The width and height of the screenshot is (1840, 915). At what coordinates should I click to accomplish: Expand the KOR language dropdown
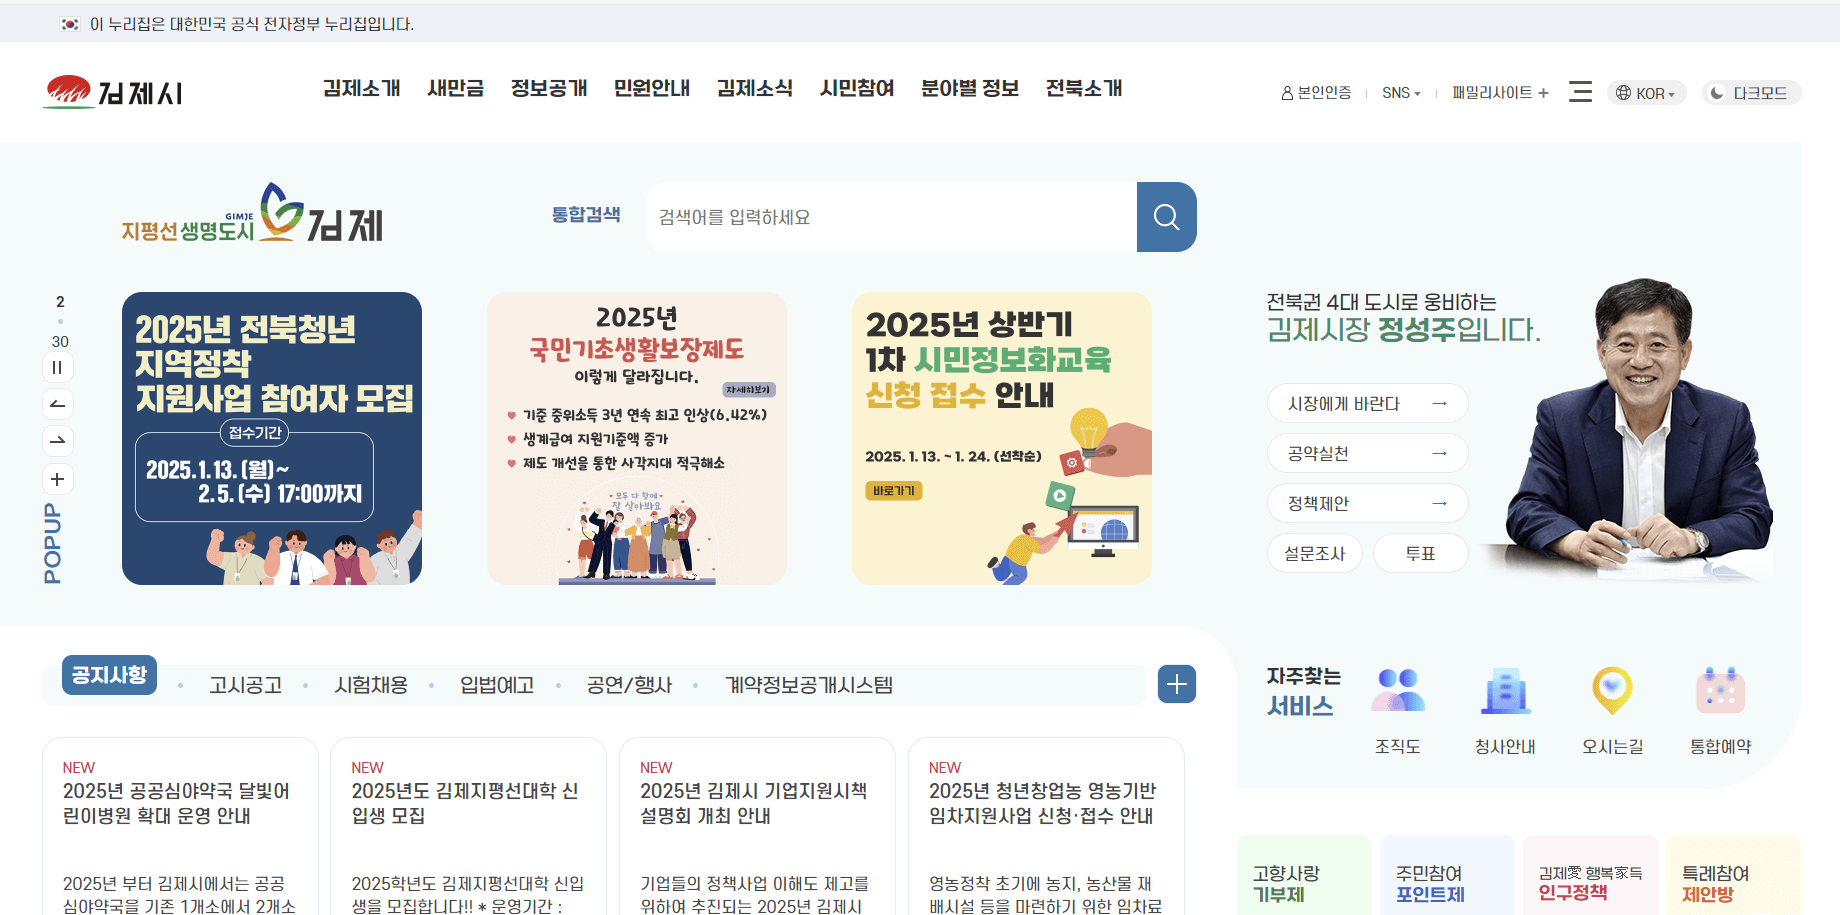pos(1646,92)
